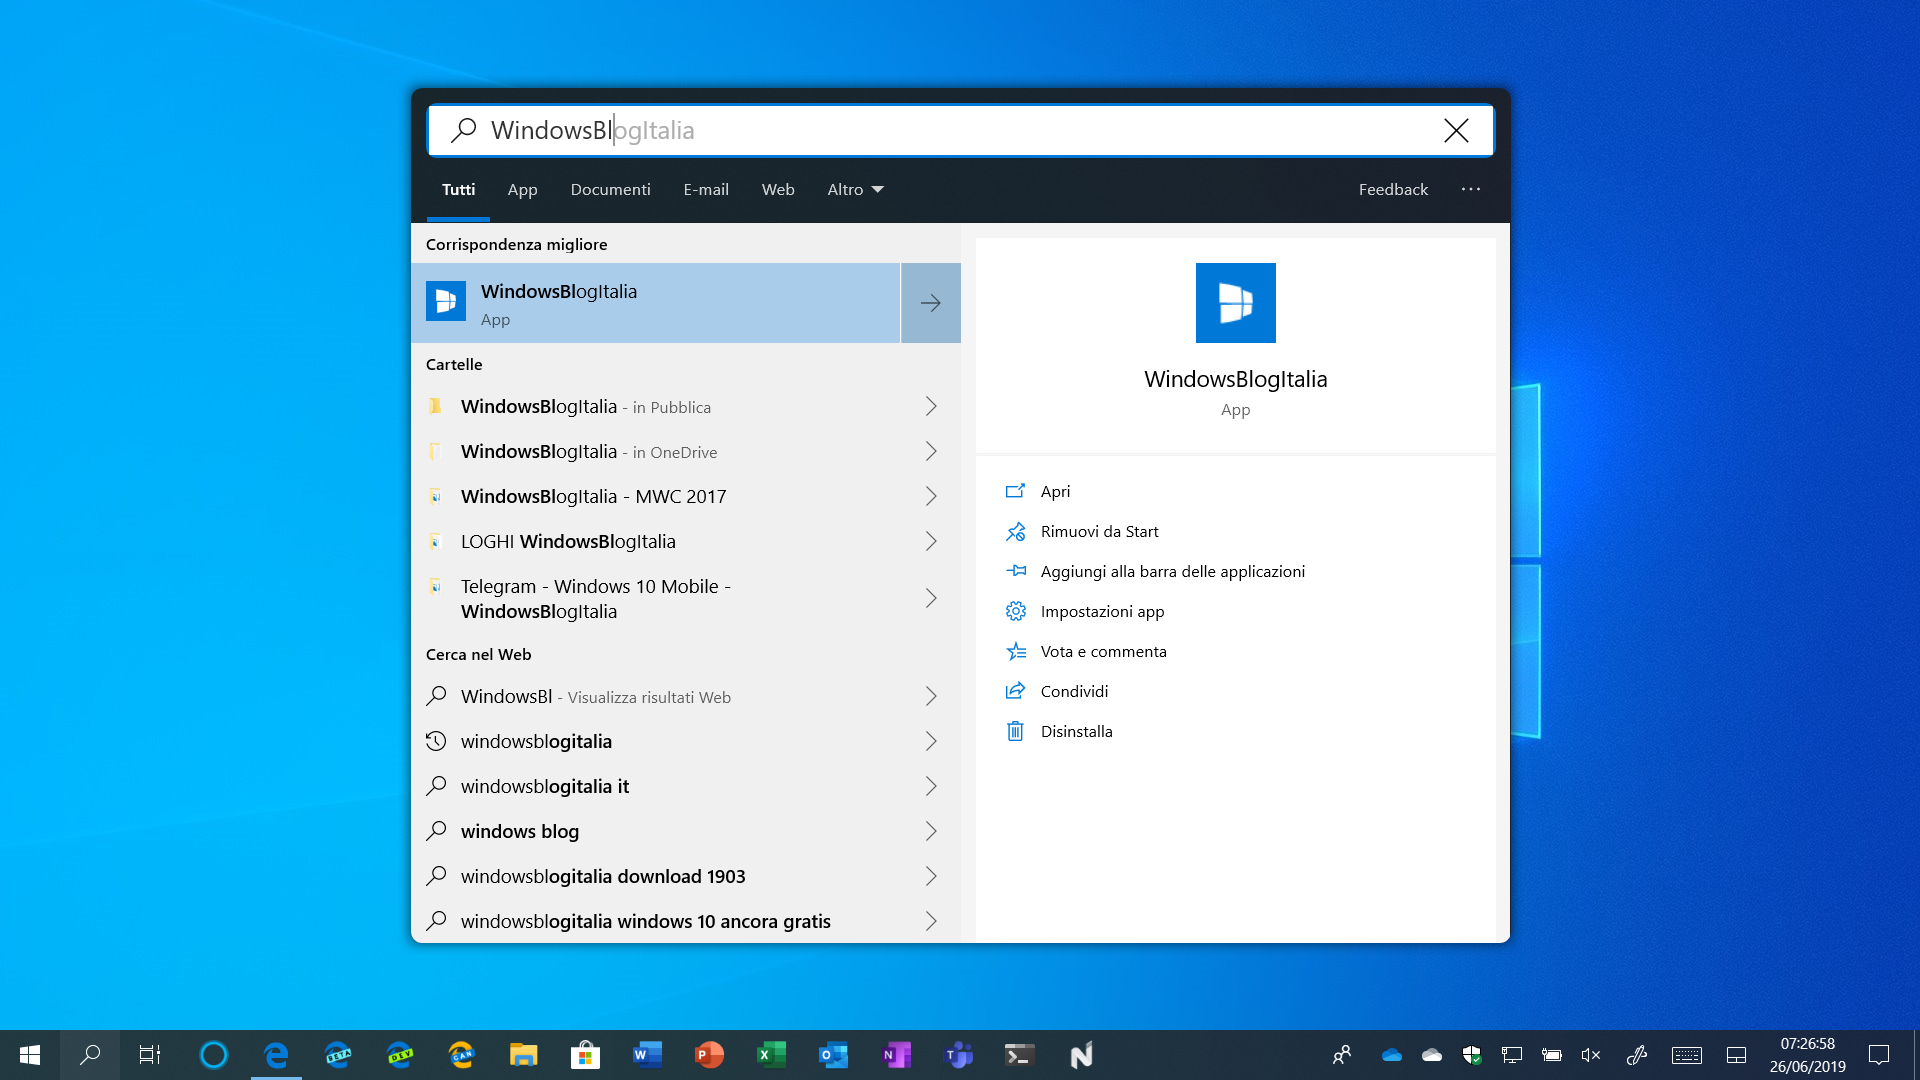The image size is (1920, 1080).
Task: Click inside the WindowsBlogItalia search box
Action: coord(960,130)
